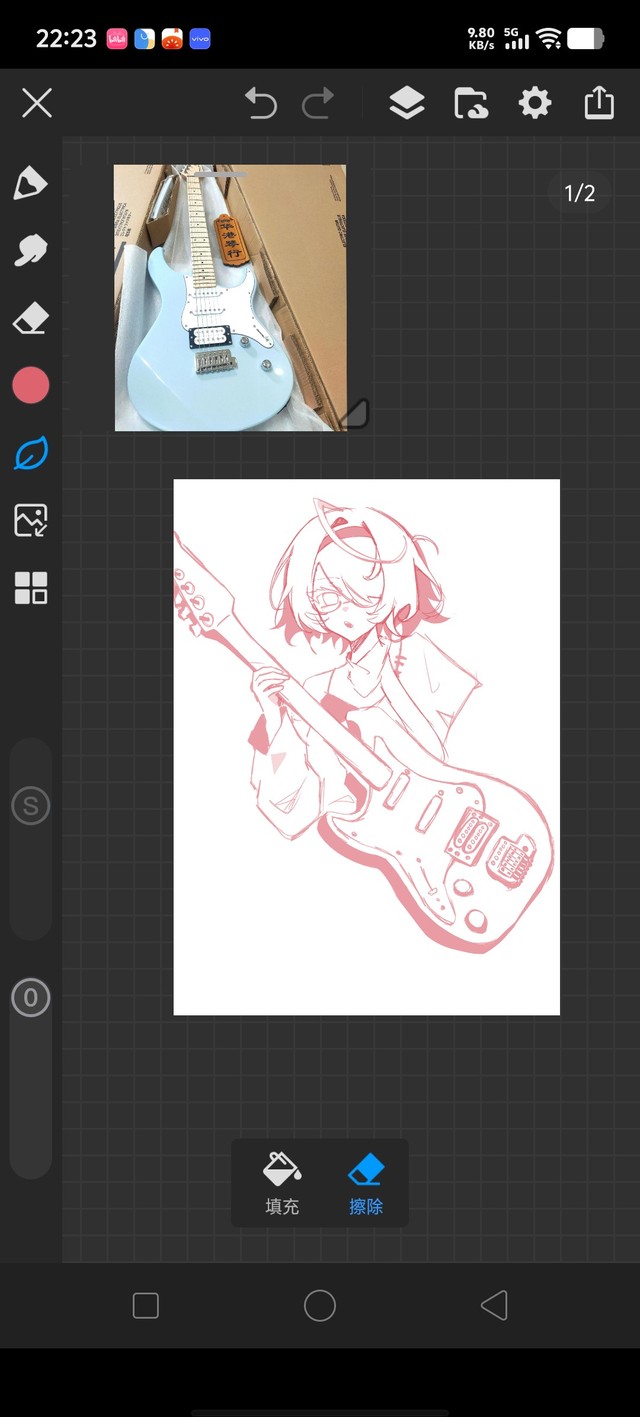Tap the share export icon
This screenshot has width=640, height=1417.
(599, 103)
